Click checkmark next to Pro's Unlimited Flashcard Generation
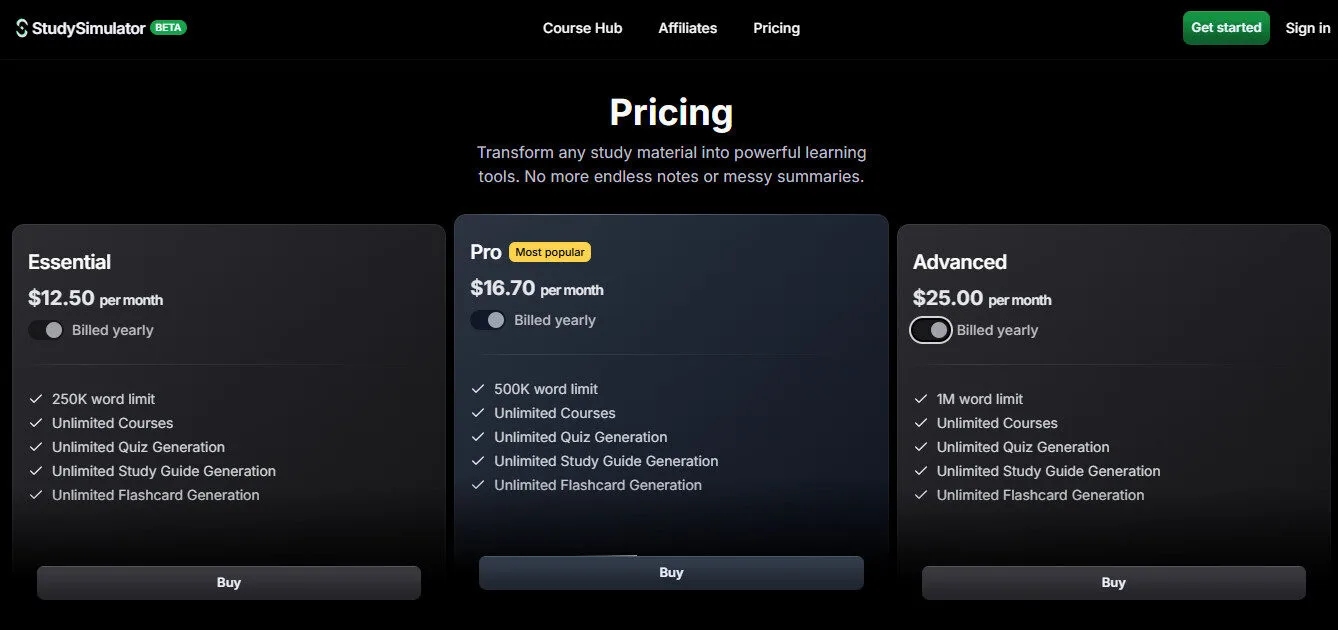The height and width of the screenshot is (630, 1338). [x=478, y=485]
